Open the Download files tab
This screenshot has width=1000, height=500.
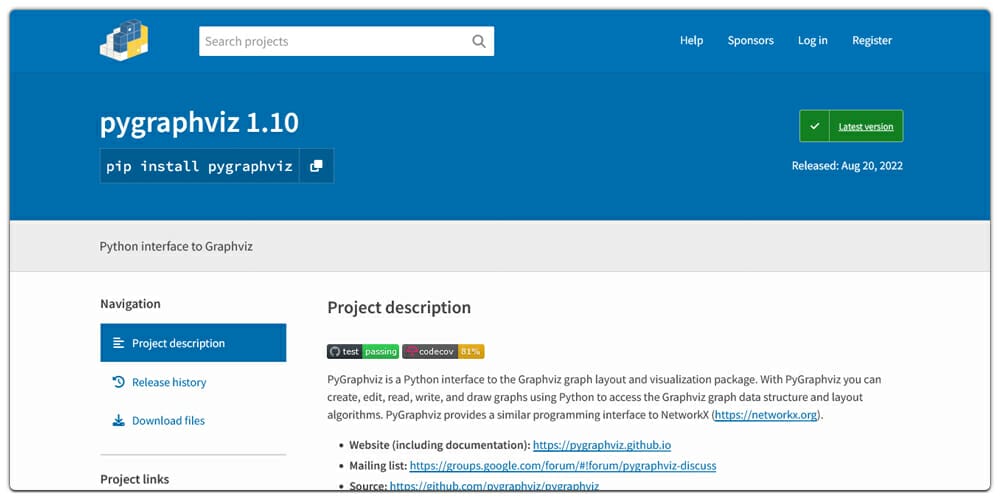pyautogui.click(x=168, y=421)
